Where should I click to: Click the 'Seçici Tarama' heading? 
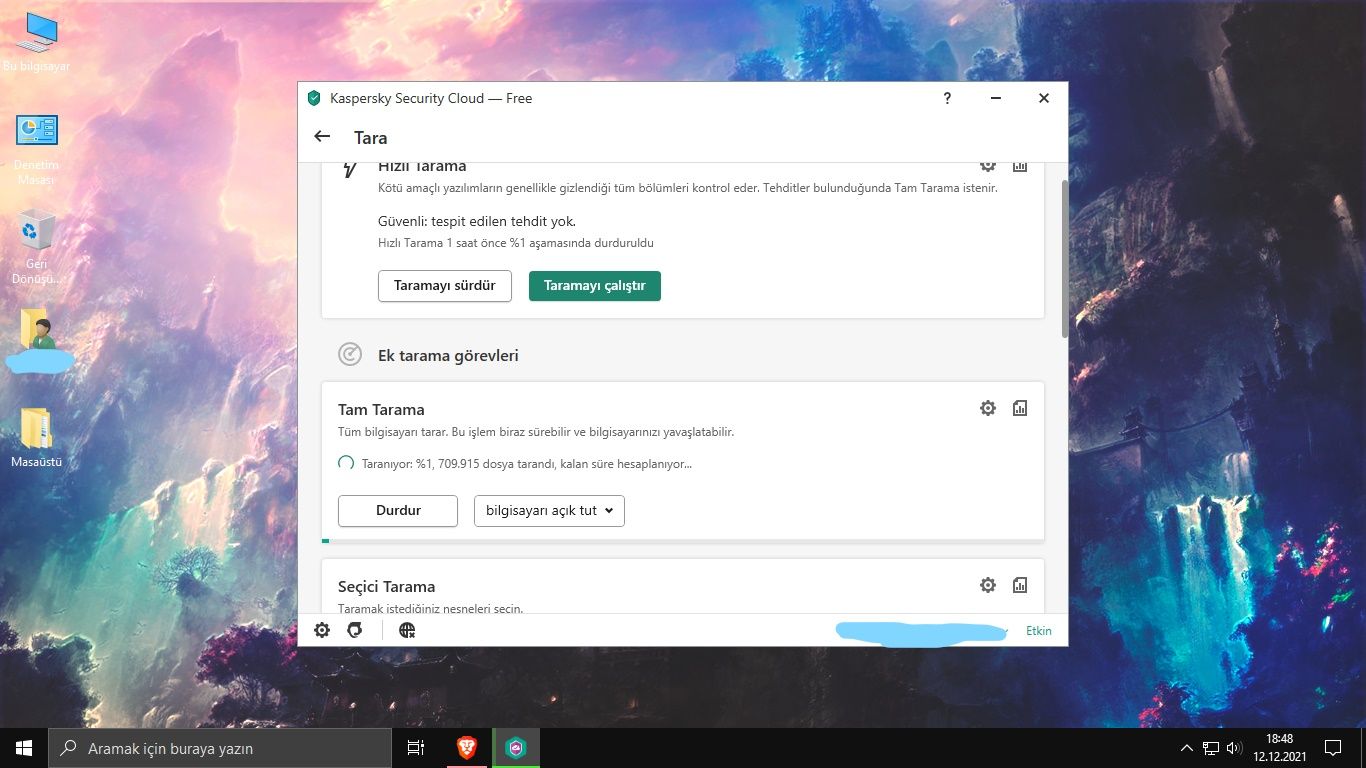386,587
